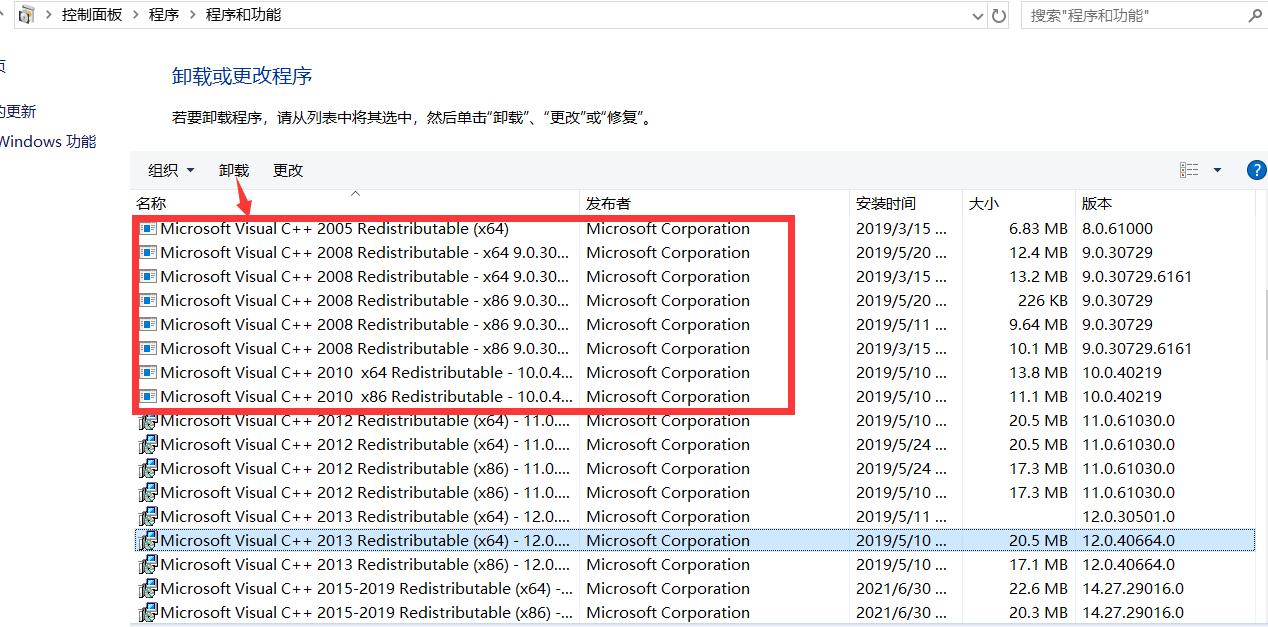
Task: Click the size value 22.6 MB
Action: point(1038,589)
